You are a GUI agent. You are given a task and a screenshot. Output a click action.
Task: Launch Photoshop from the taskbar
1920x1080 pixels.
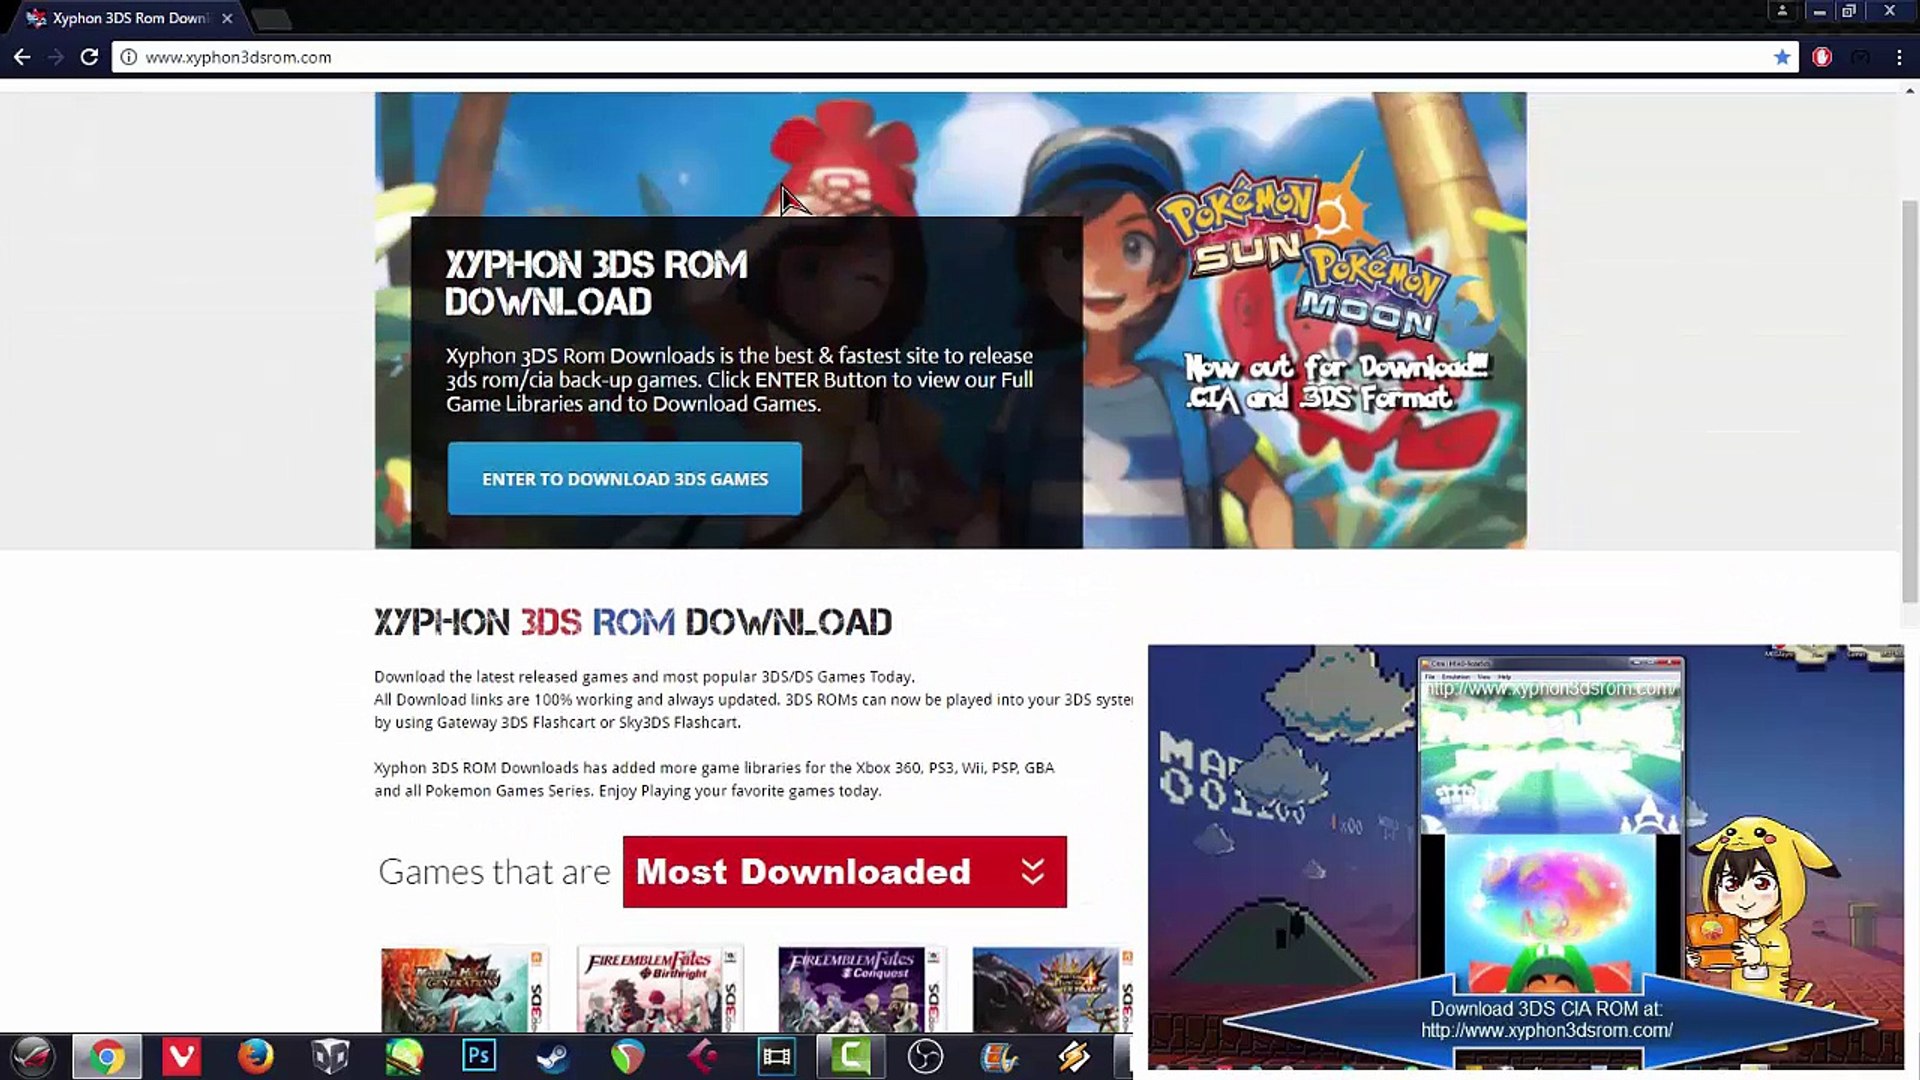tap(479, 1056)
